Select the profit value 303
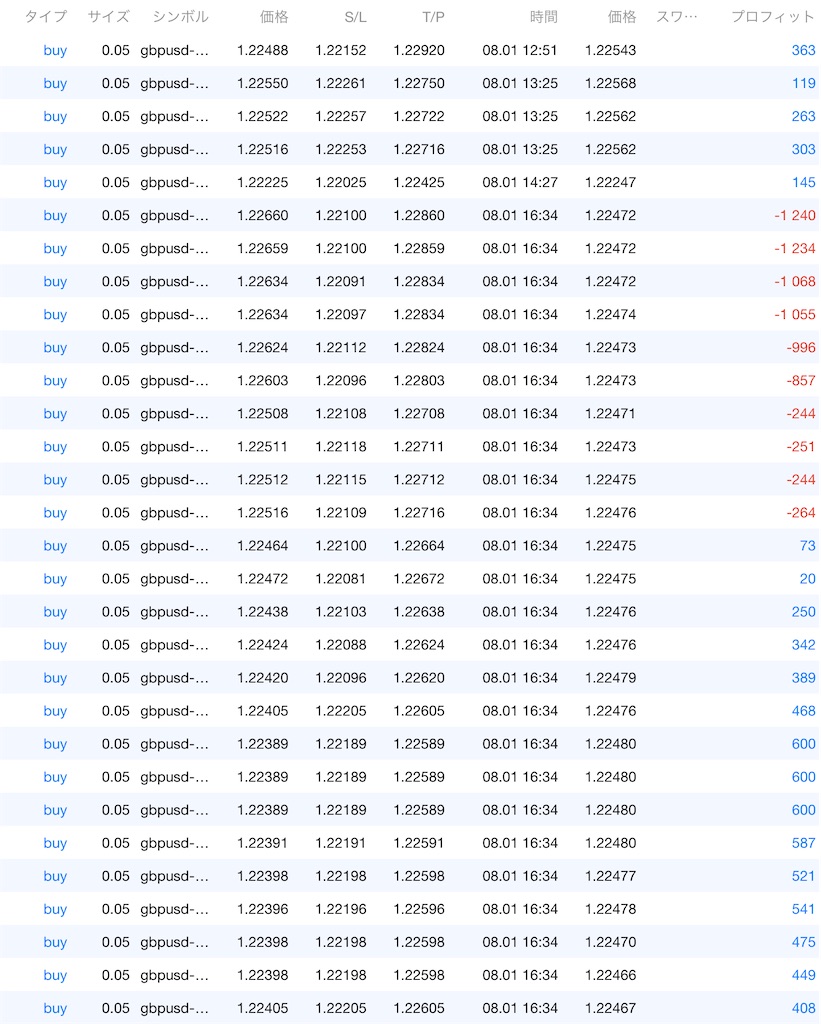Screen dimensions: 821x1024 pyautogui.click(x=803, y=150)
